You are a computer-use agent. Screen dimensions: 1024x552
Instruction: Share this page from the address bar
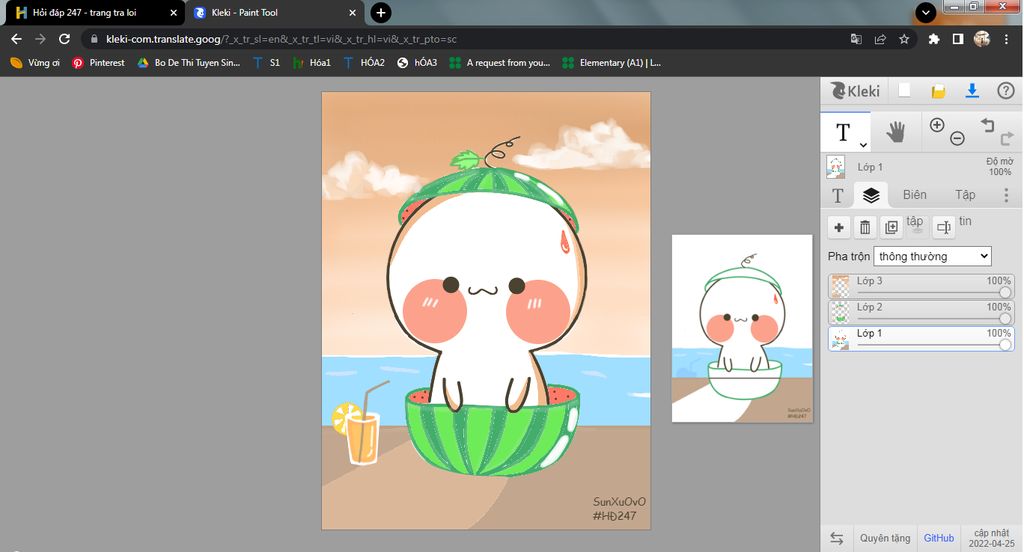pos(880,39)
